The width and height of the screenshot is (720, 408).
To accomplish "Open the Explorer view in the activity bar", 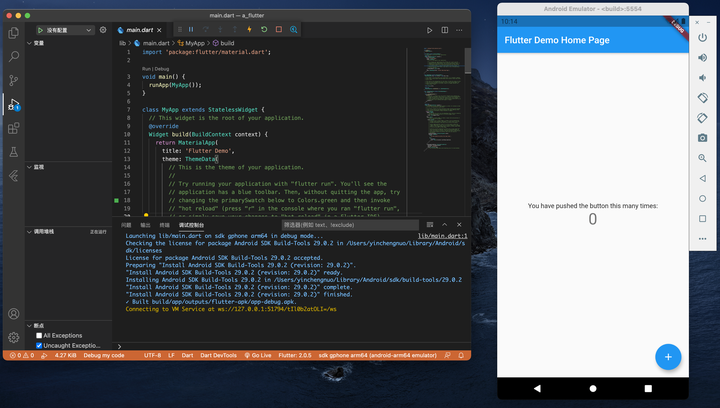I will pos(14,33).
